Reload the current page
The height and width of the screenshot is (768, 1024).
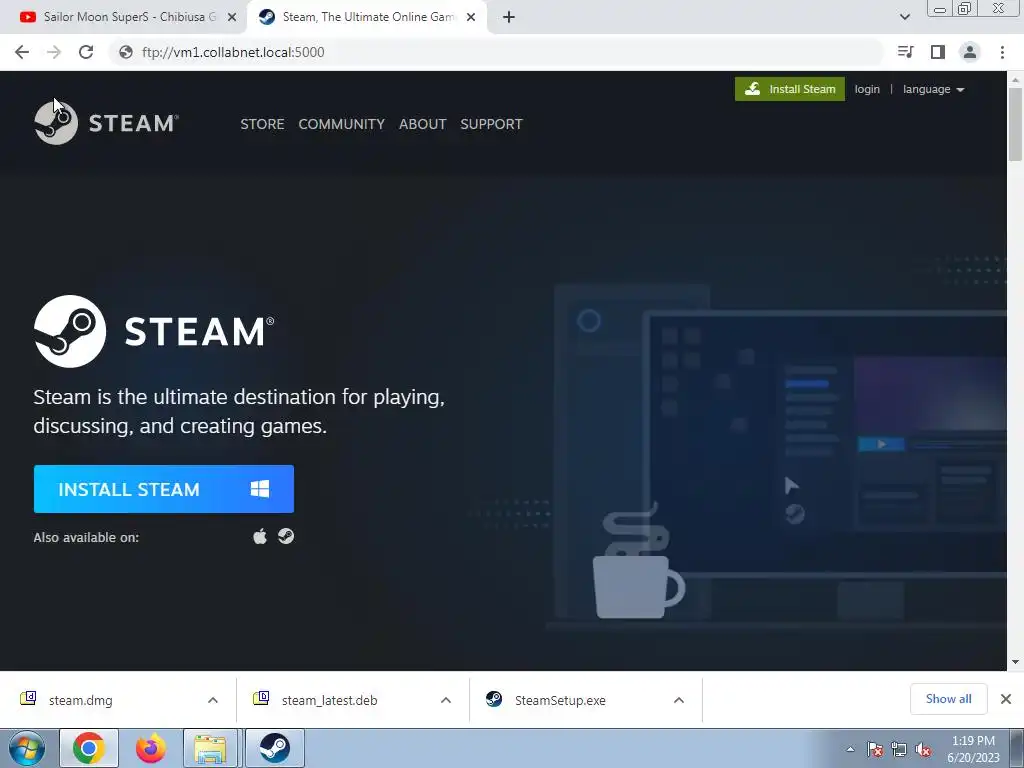[x=86, y=52]
